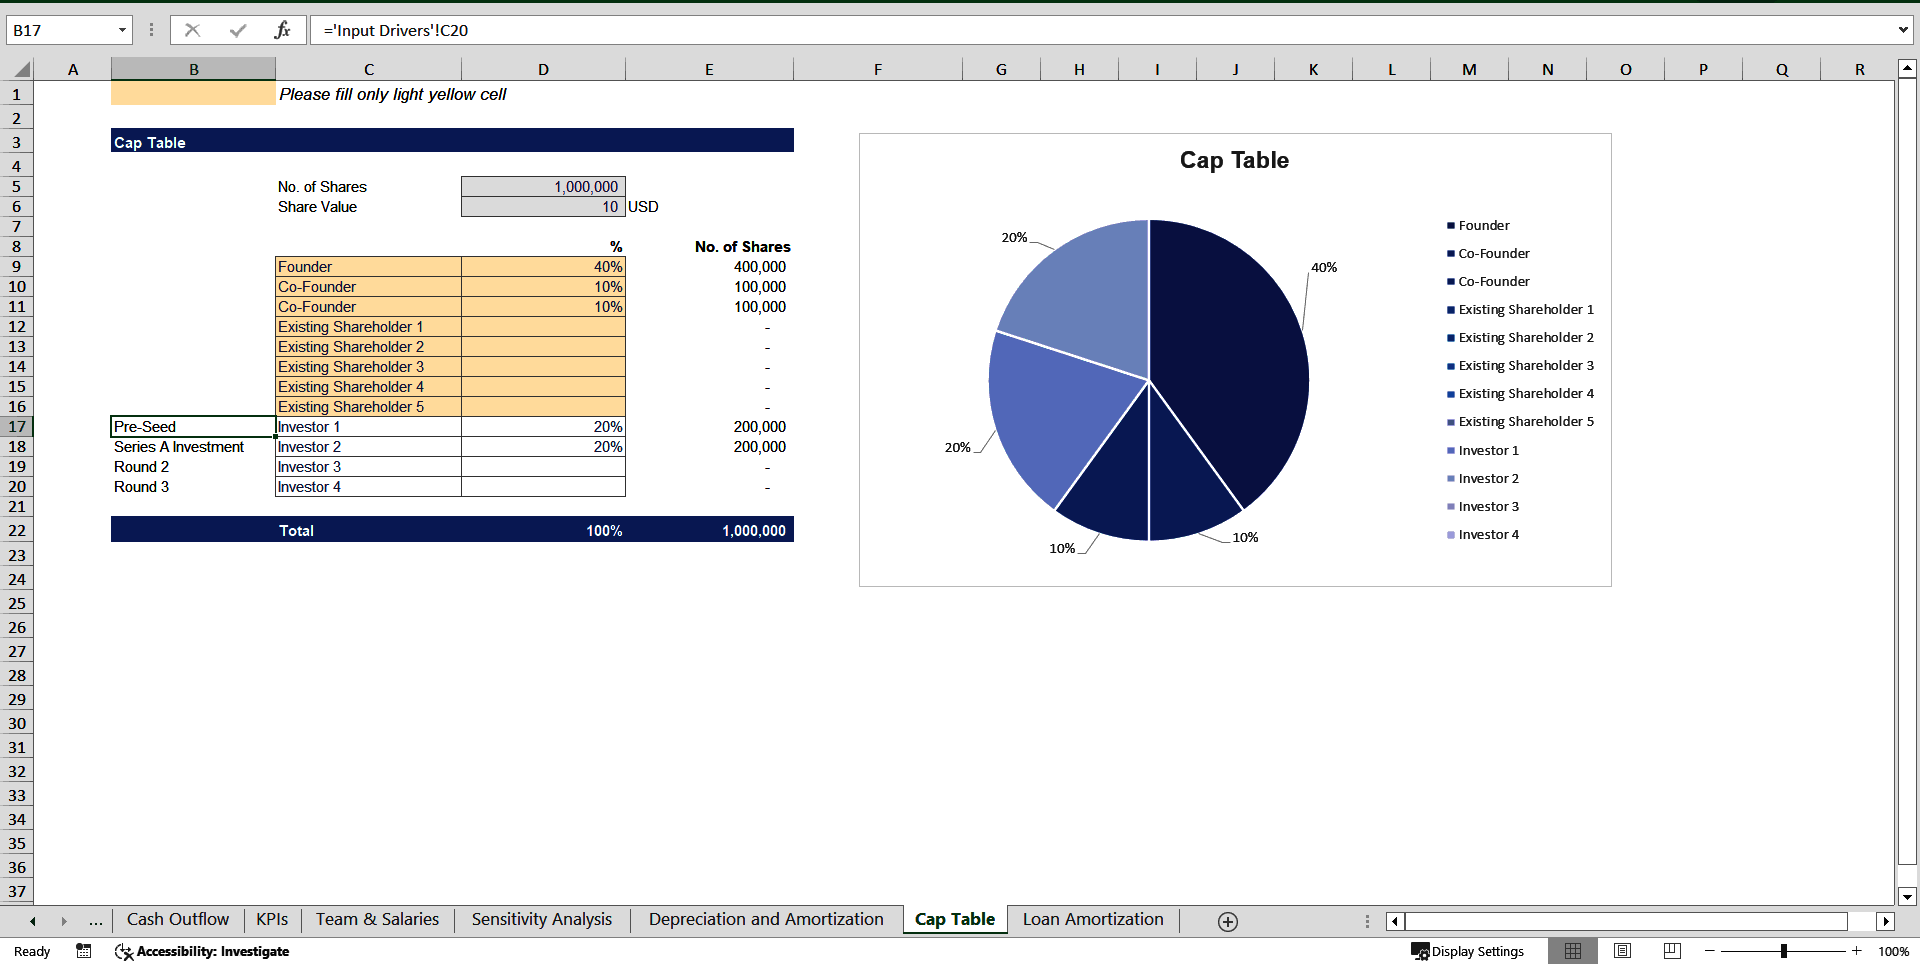This screenshot has width=1920, height=966.
Task: Select the Investor 2 cell
Action: (368, 447)
